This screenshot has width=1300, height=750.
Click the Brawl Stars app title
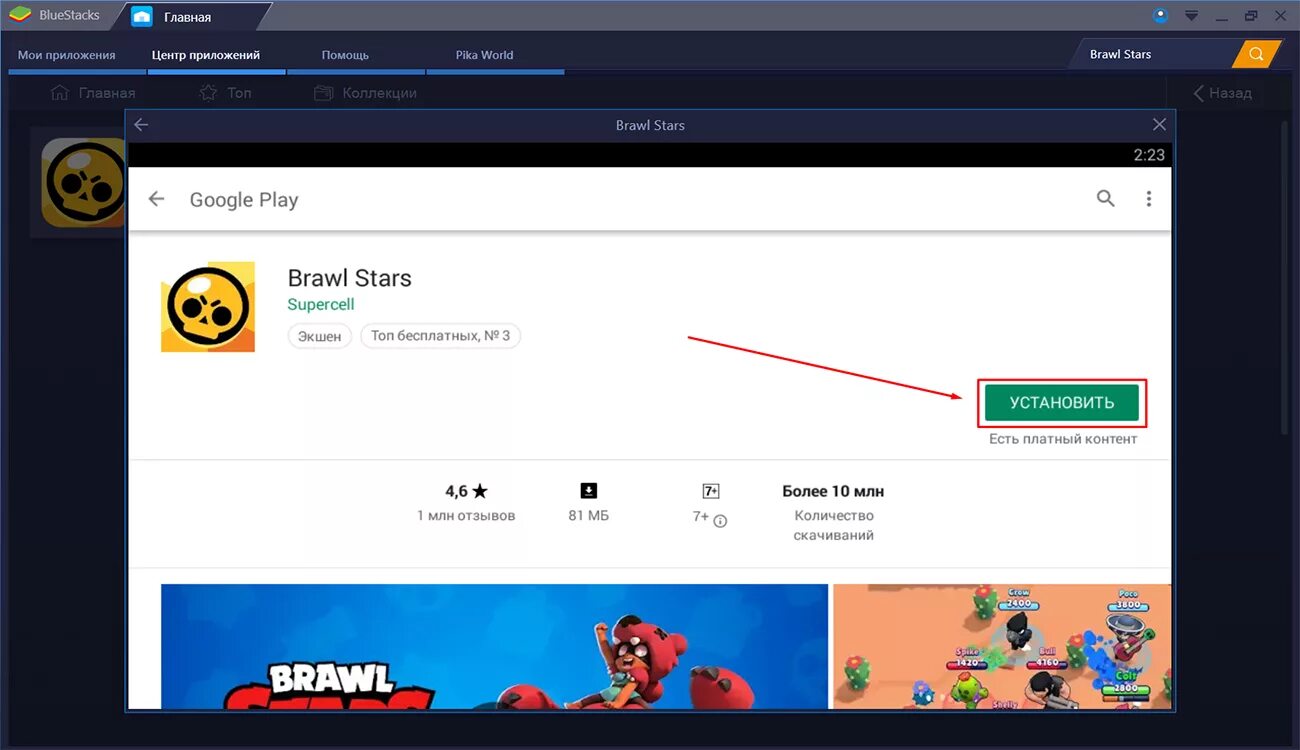coord(349,278)
